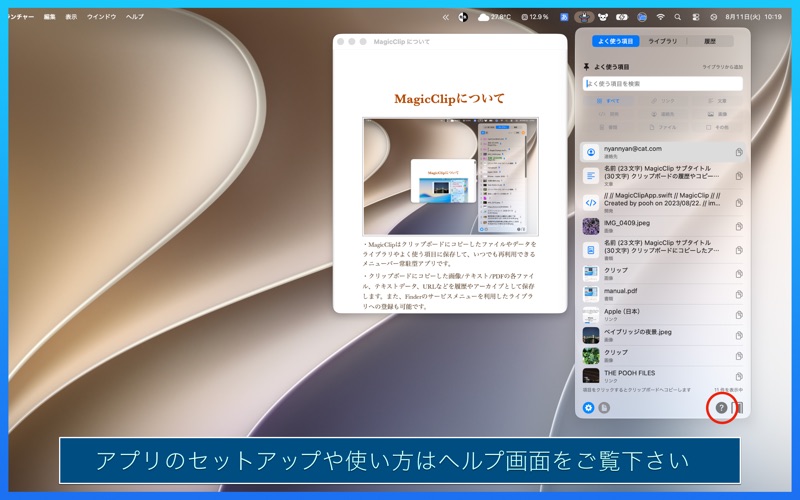Switch to the 履歴 tab
Viewport: 800px width, 500px height.
(x=710, y=41)
